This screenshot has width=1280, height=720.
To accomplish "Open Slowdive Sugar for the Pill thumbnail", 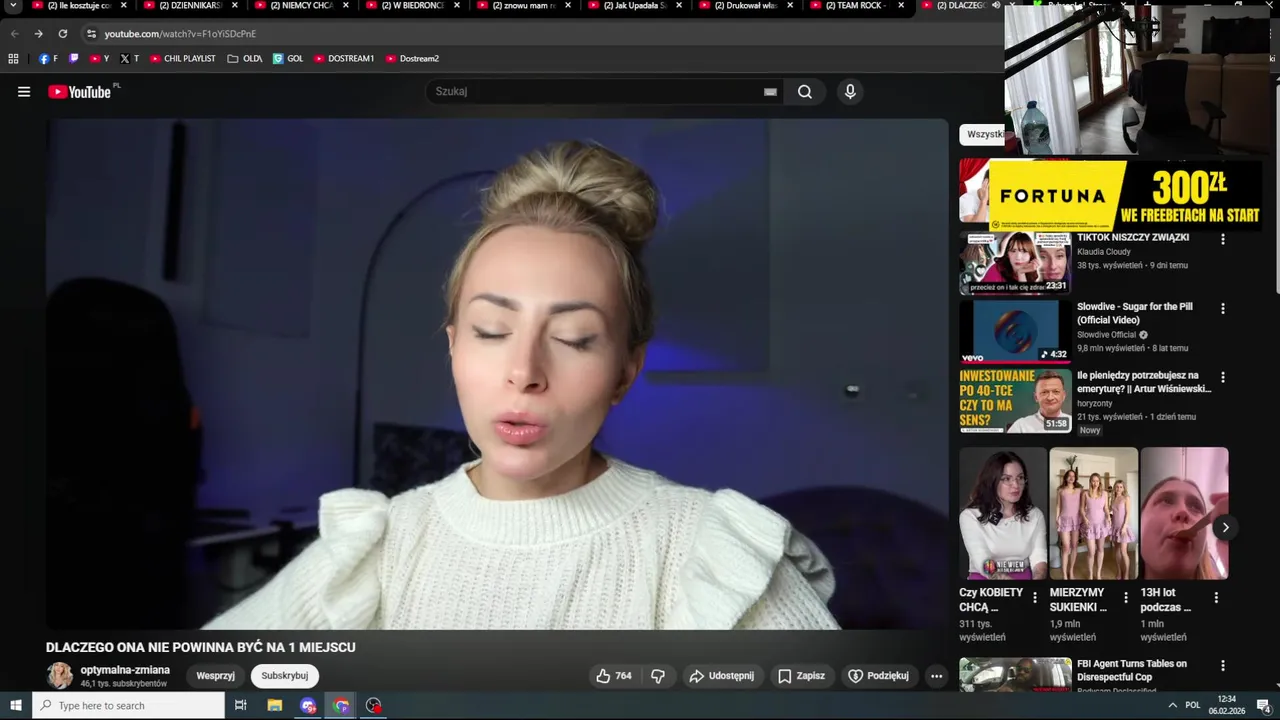I will pos(1015,331).
